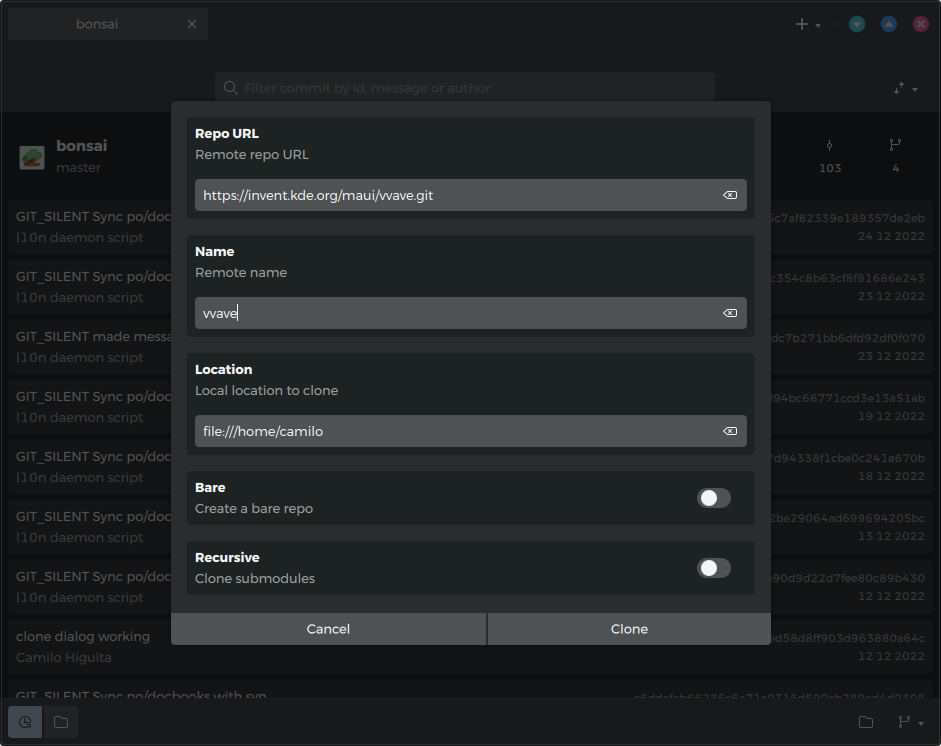Image resolution: width=941 pixels, height=746 pixels.
Task: Select commit dated 19 12 2022
Action: pyautogui.click(x=470, y=407)
